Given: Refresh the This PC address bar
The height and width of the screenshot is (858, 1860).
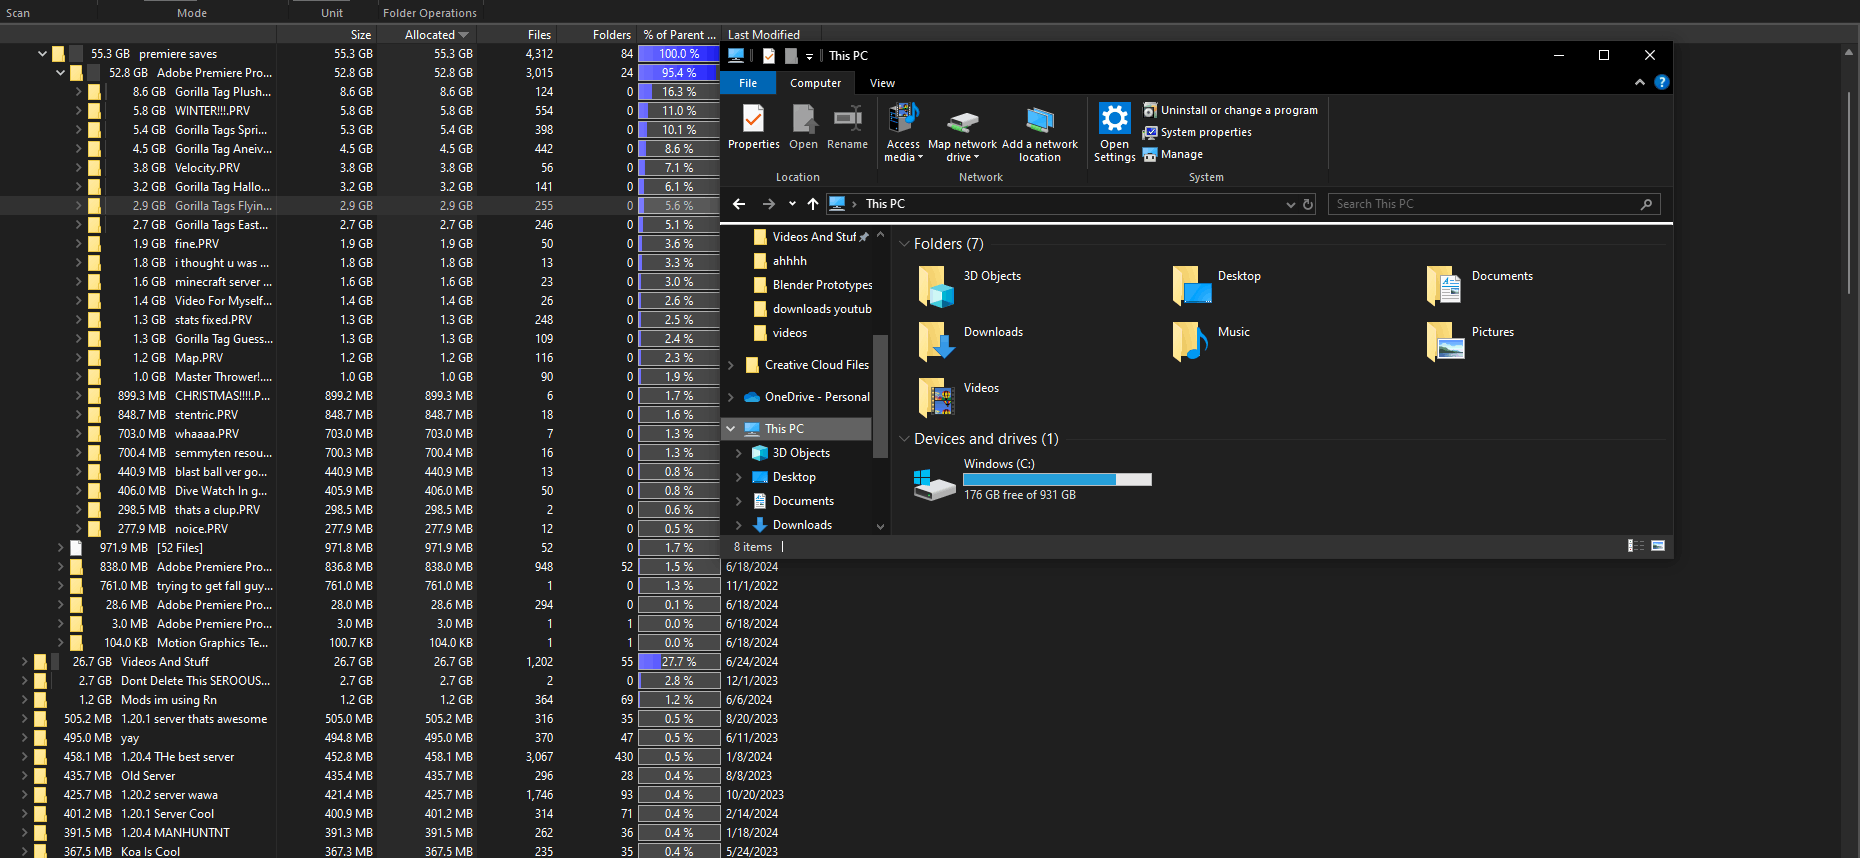Looking at the screenshot, I should (1307, 204).
